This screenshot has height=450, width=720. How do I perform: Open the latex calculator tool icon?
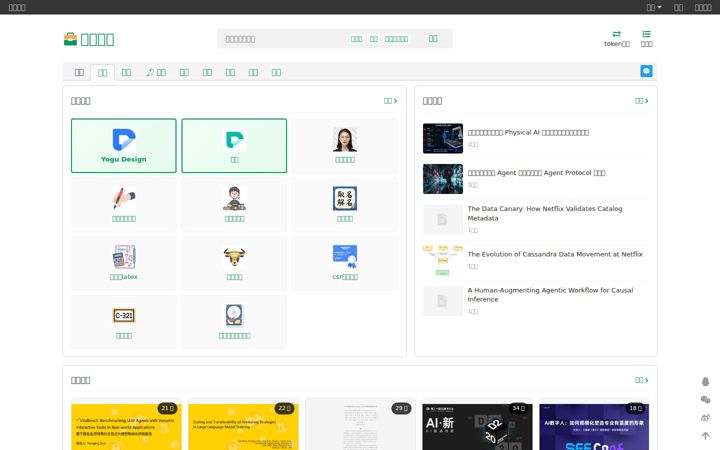[x=124, y=256]
